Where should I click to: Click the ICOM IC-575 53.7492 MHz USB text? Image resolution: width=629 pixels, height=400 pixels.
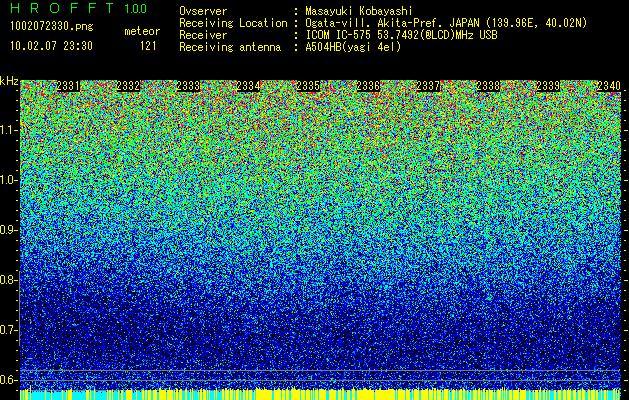coord(401,35)
